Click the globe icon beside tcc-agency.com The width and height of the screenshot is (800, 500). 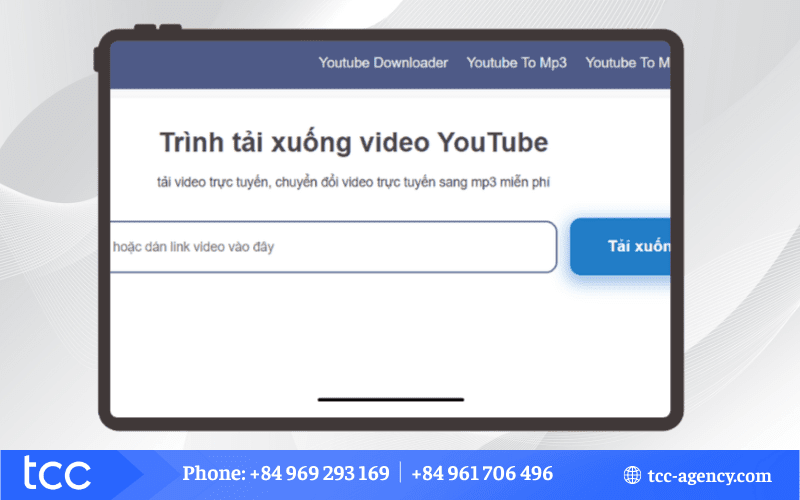(x=632, y=476)
